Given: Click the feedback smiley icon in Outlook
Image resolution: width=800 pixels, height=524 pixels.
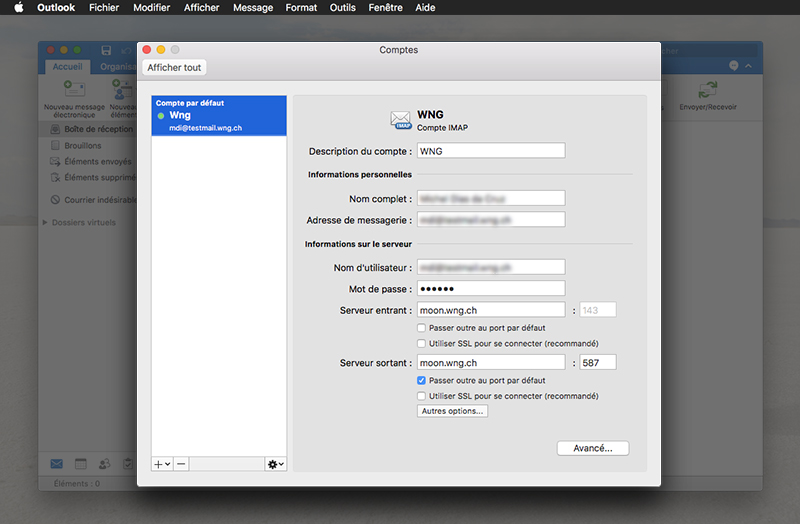Looking at the screenshot, I should point(734,66).
